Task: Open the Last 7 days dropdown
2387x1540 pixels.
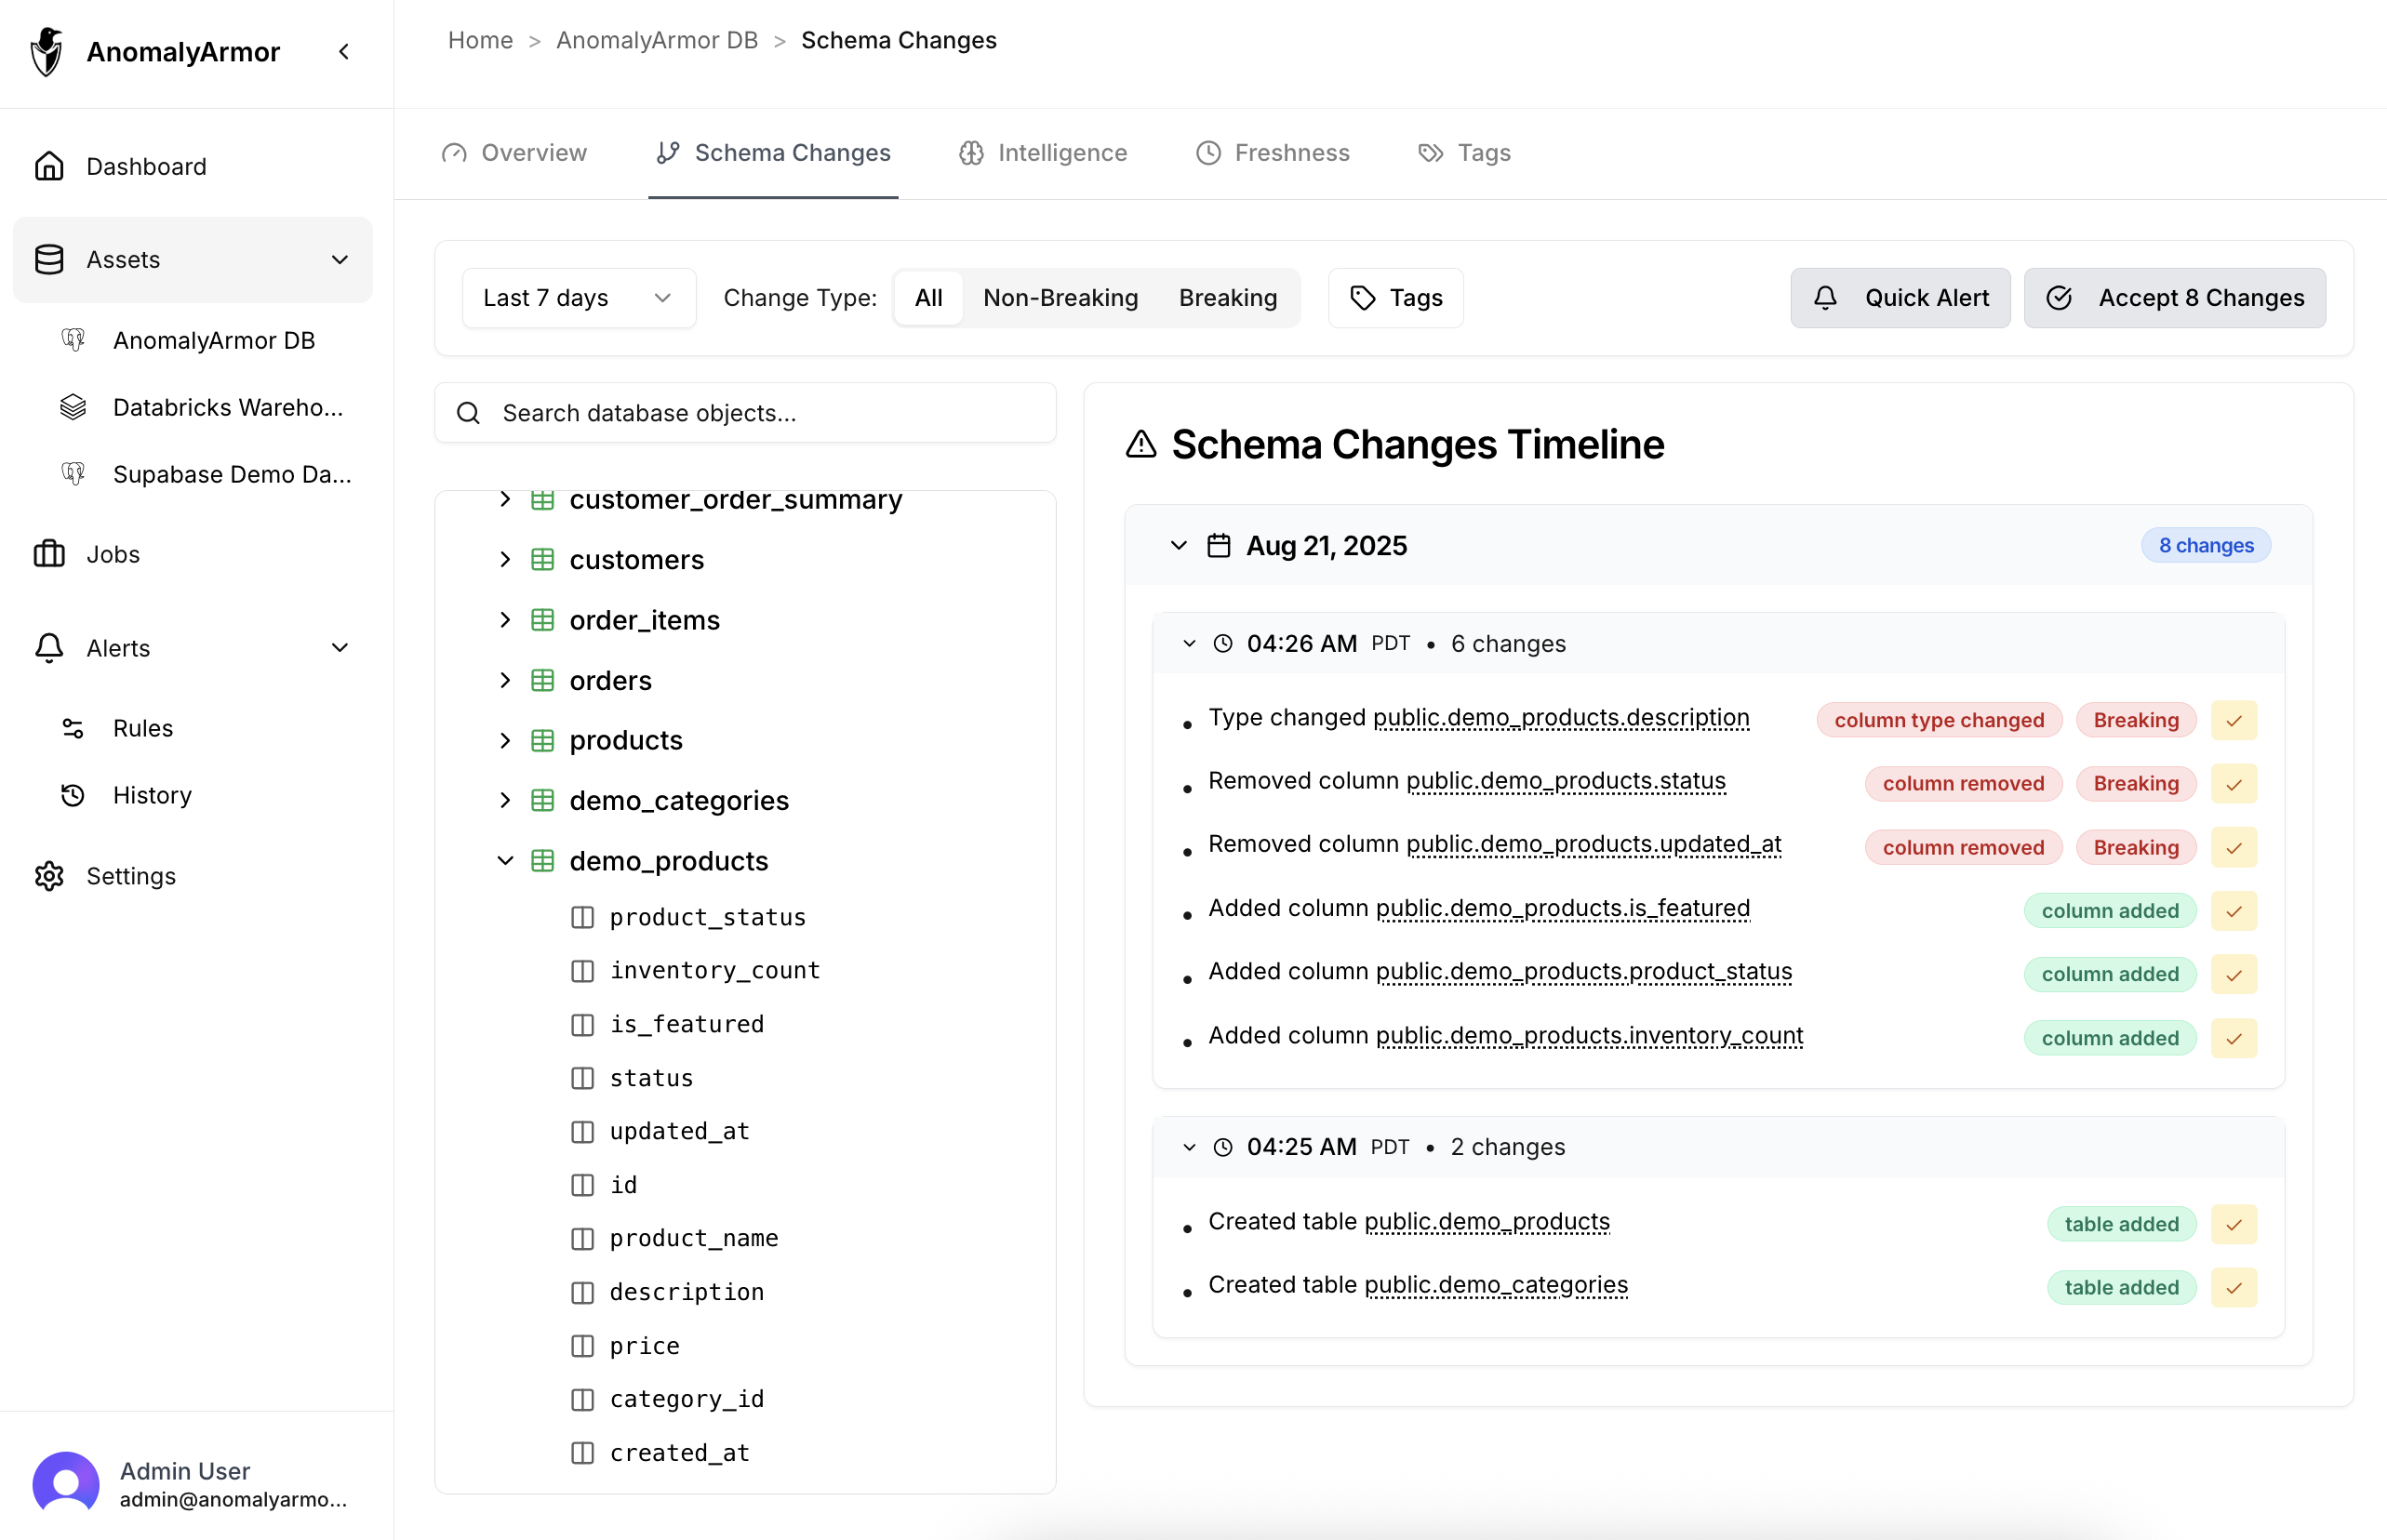Action: click(x=578, y=298)
